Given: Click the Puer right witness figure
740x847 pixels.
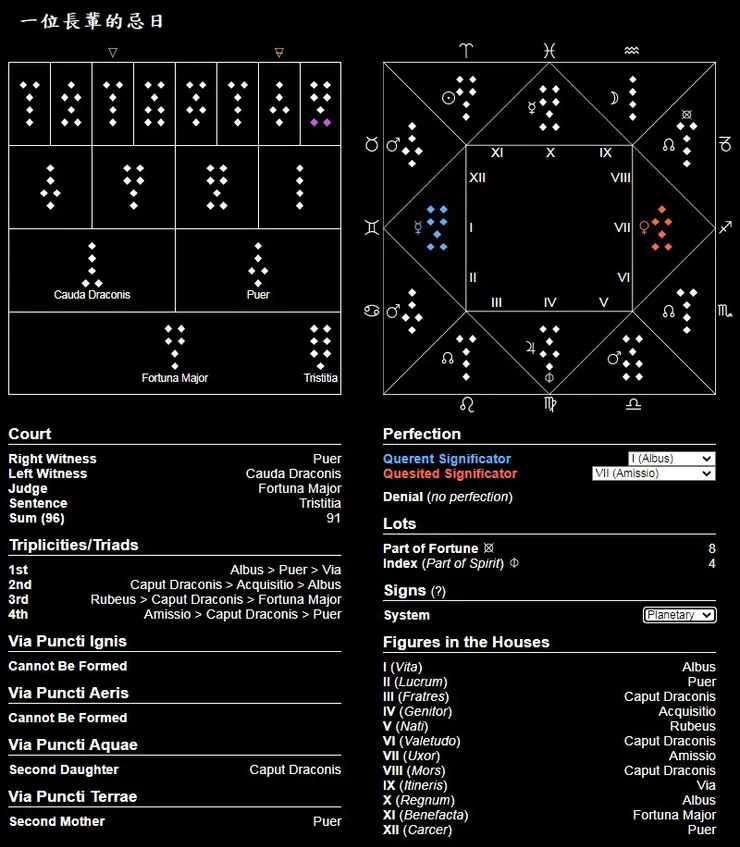Looking at the screenshot, I should pos(258,264).
